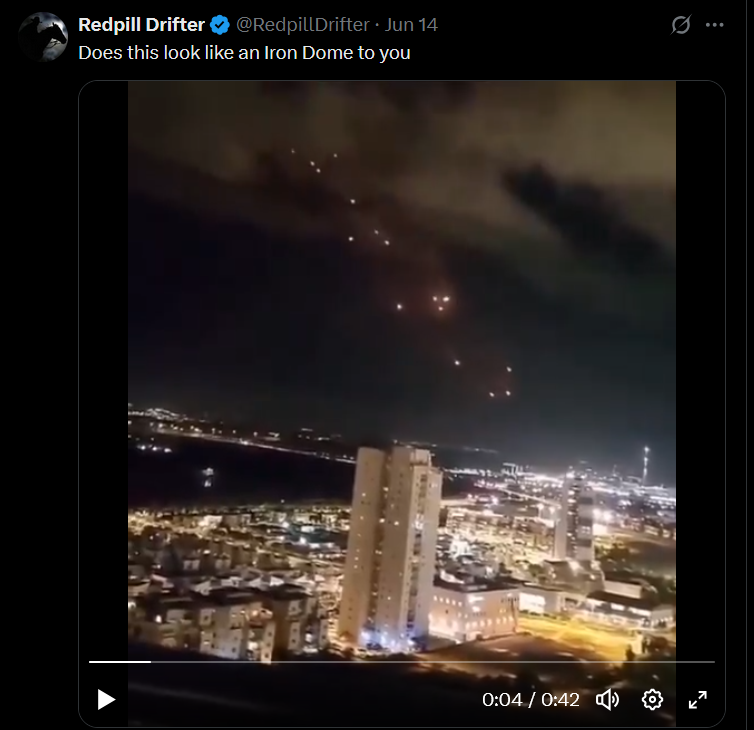The height and width of the screenshot is (730, 754).
Task: Click the tall tower building in the video
Action: coord(390,546)
